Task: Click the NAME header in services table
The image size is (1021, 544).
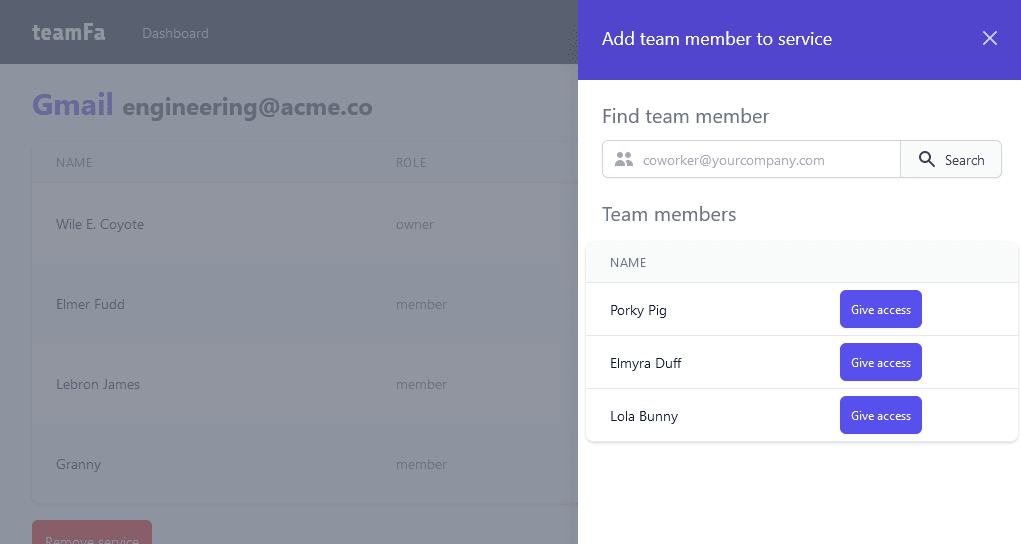Action: [74, 162]
